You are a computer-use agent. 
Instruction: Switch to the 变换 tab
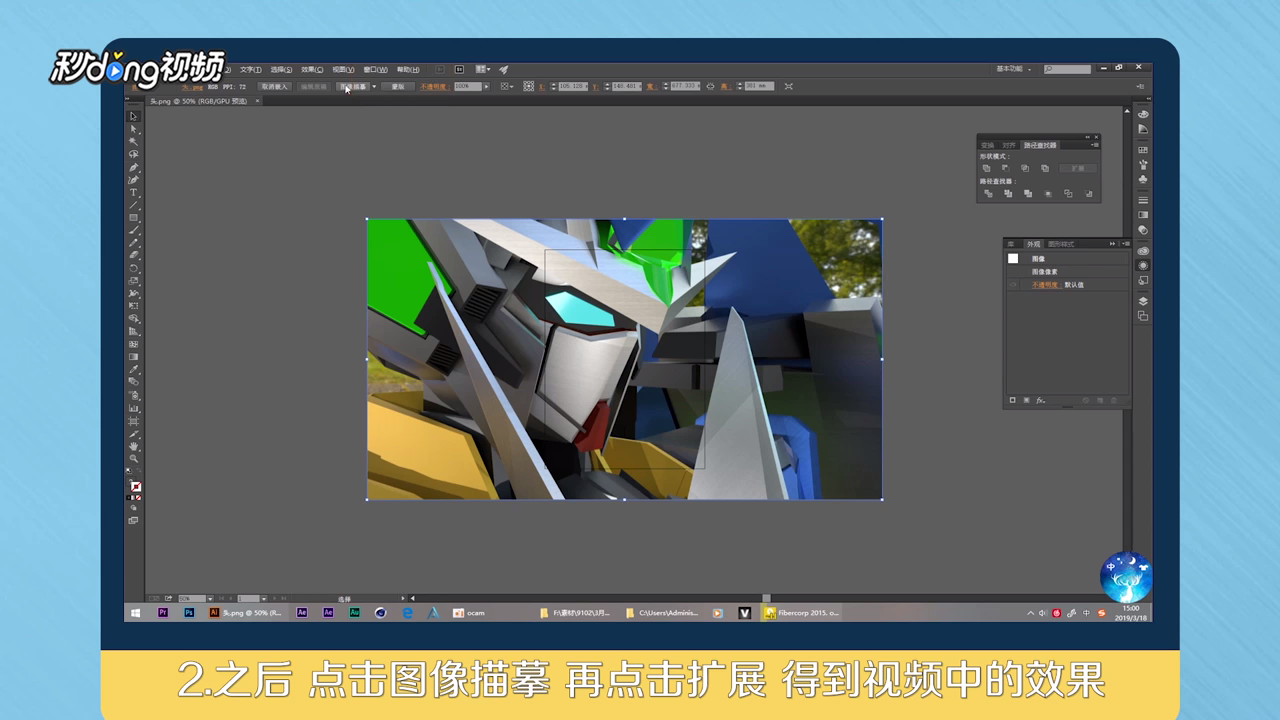(988, 145)
